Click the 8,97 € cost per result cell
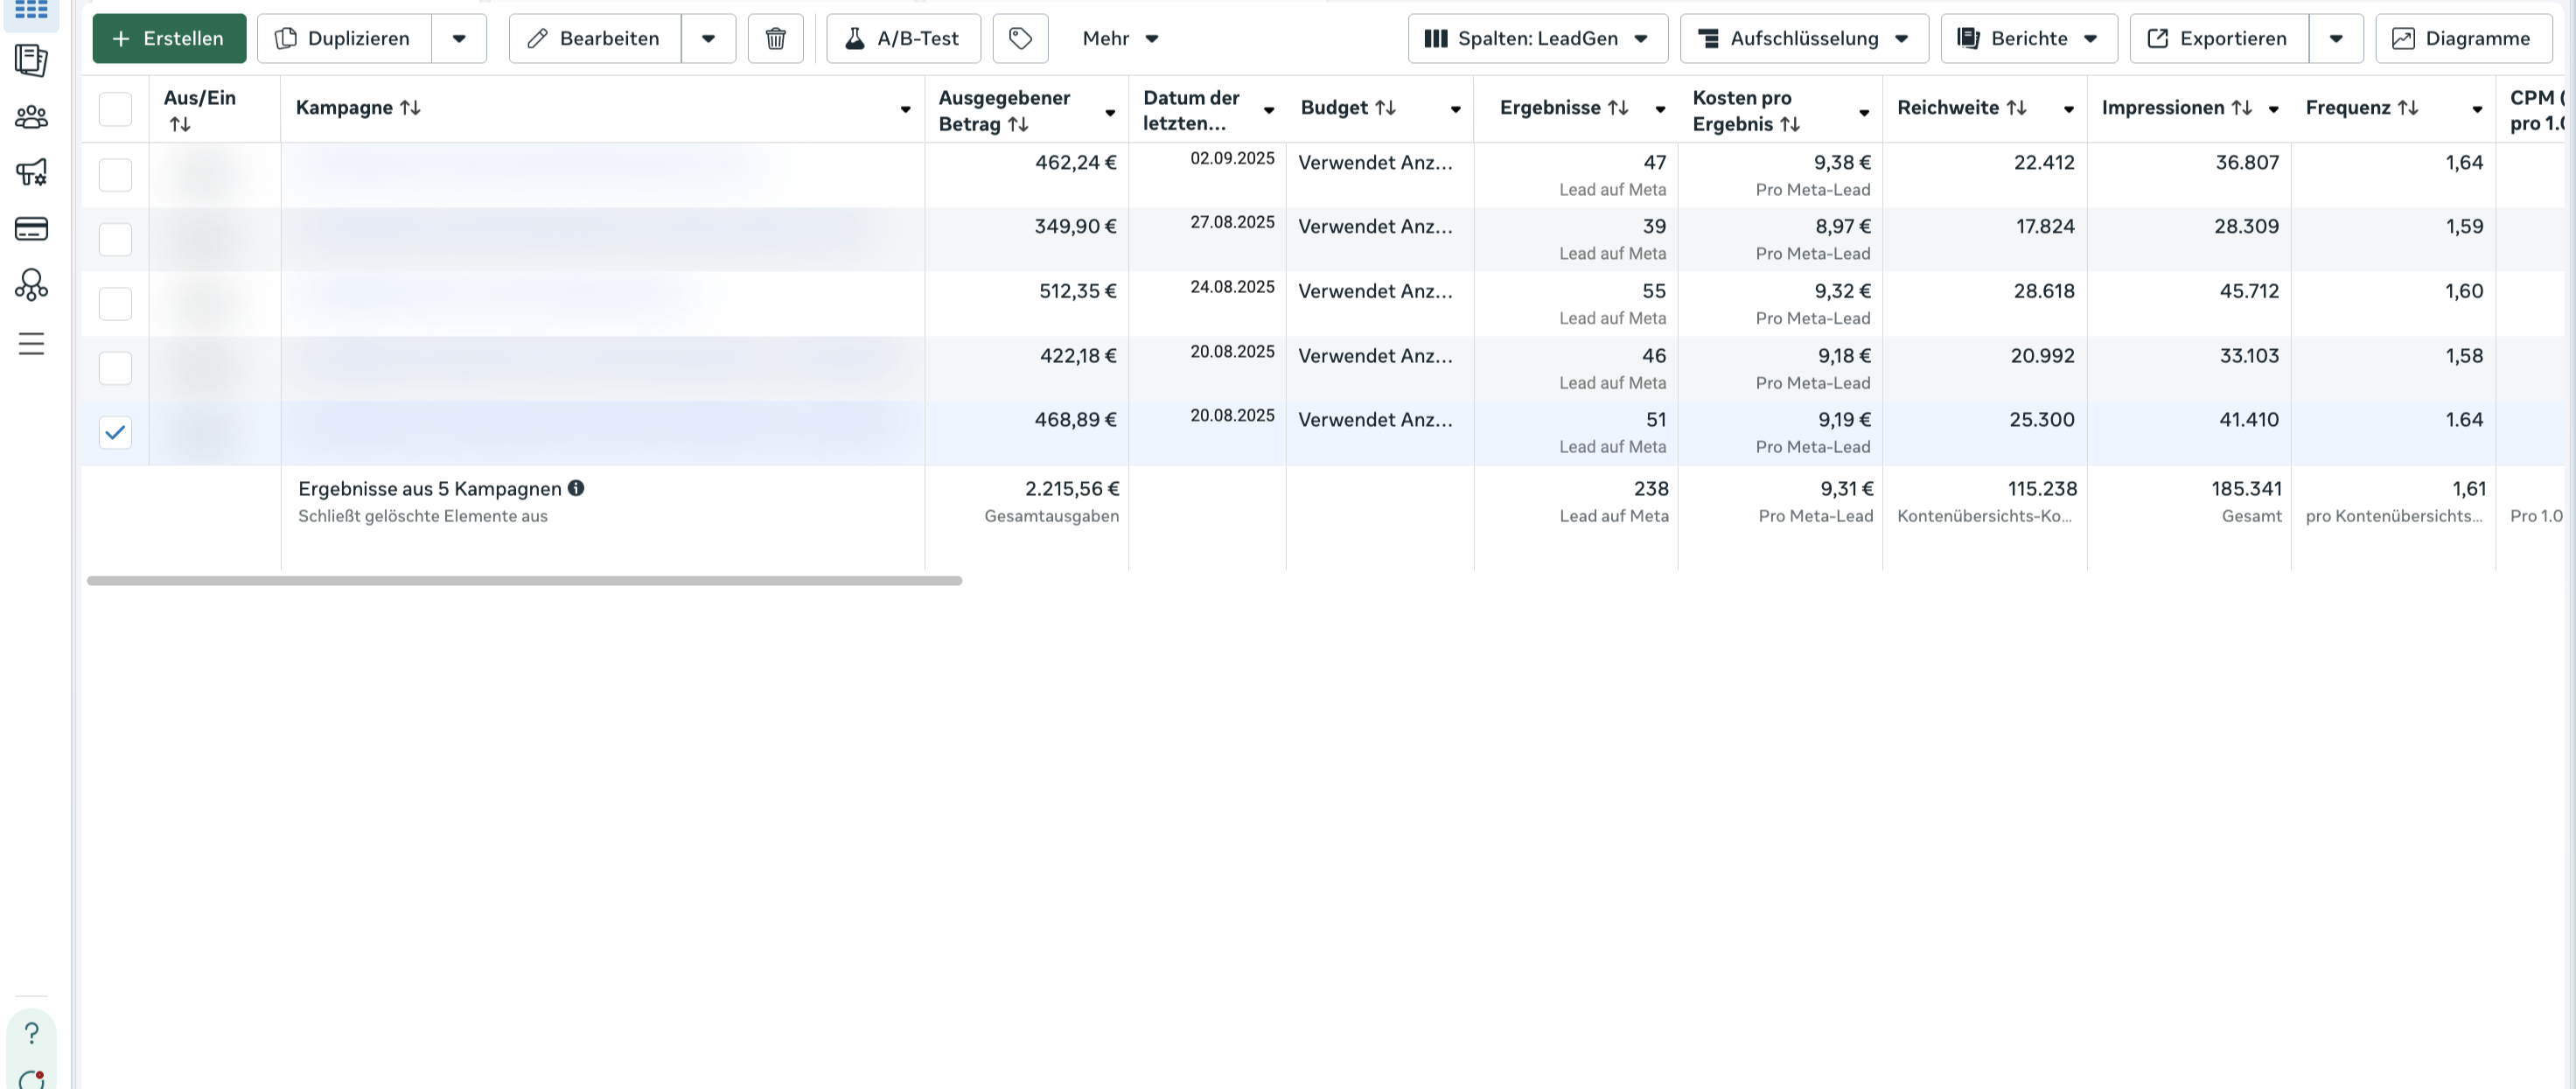The width and height of the screenshot is (2576, 1089). (1843, 226)
